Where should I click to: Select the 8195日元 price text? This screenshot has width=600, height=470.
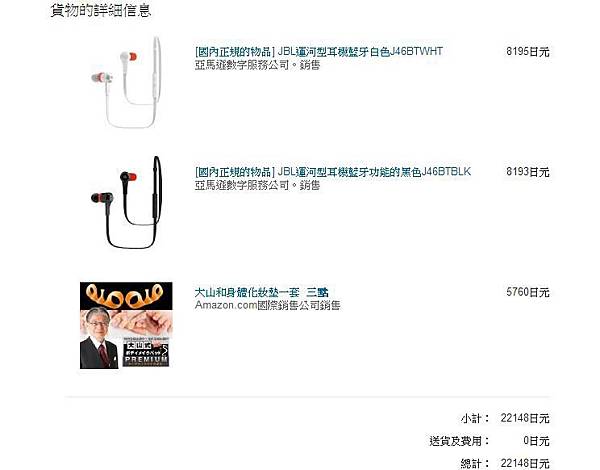click(528, 52)
